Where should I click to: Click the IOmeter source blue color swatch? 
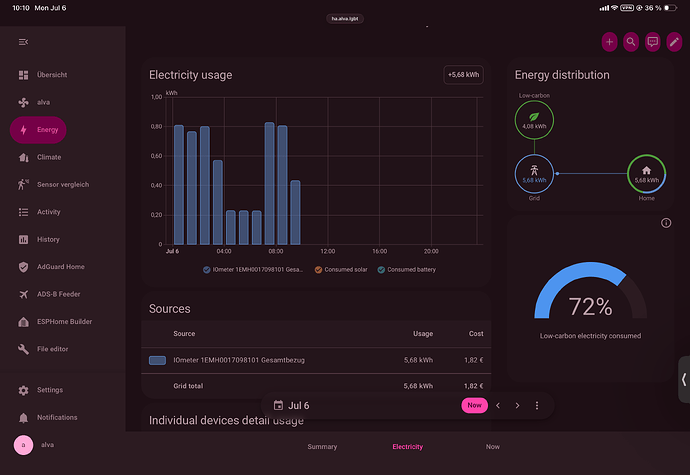(x=157, y=361)
